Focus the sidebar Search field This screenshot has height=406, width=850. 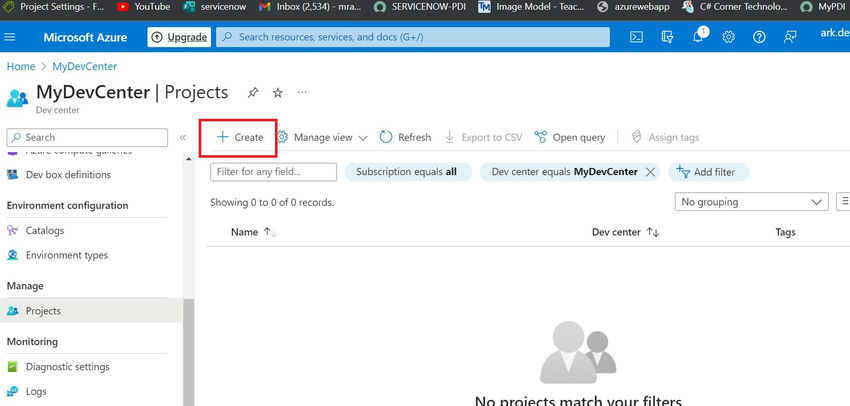point(87,138)
